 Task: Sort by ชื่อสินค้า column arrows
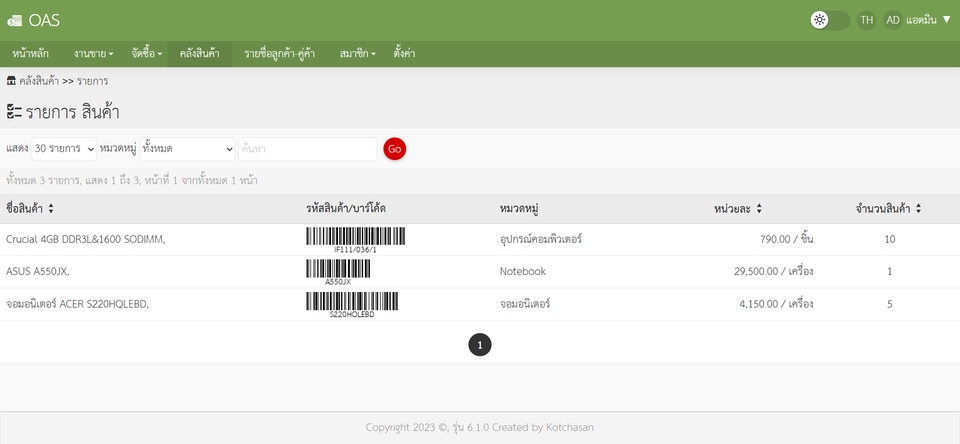click(x=51, y=209)
